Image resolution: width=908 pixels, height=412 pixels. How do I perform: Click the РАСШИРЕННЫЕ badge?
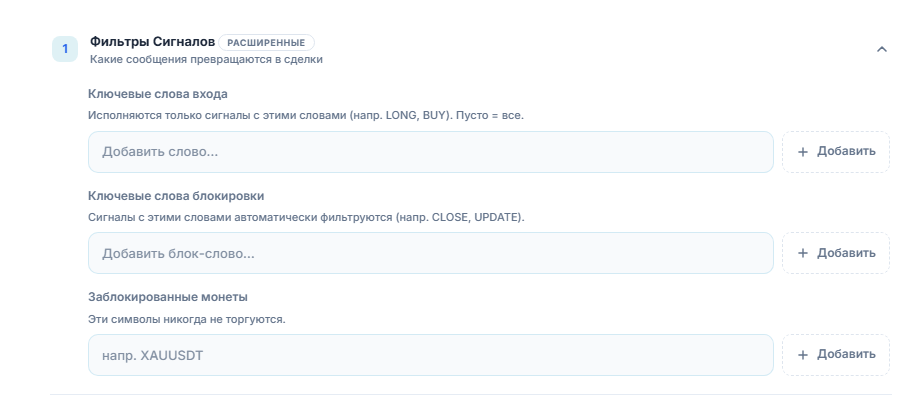coord(266,42)
